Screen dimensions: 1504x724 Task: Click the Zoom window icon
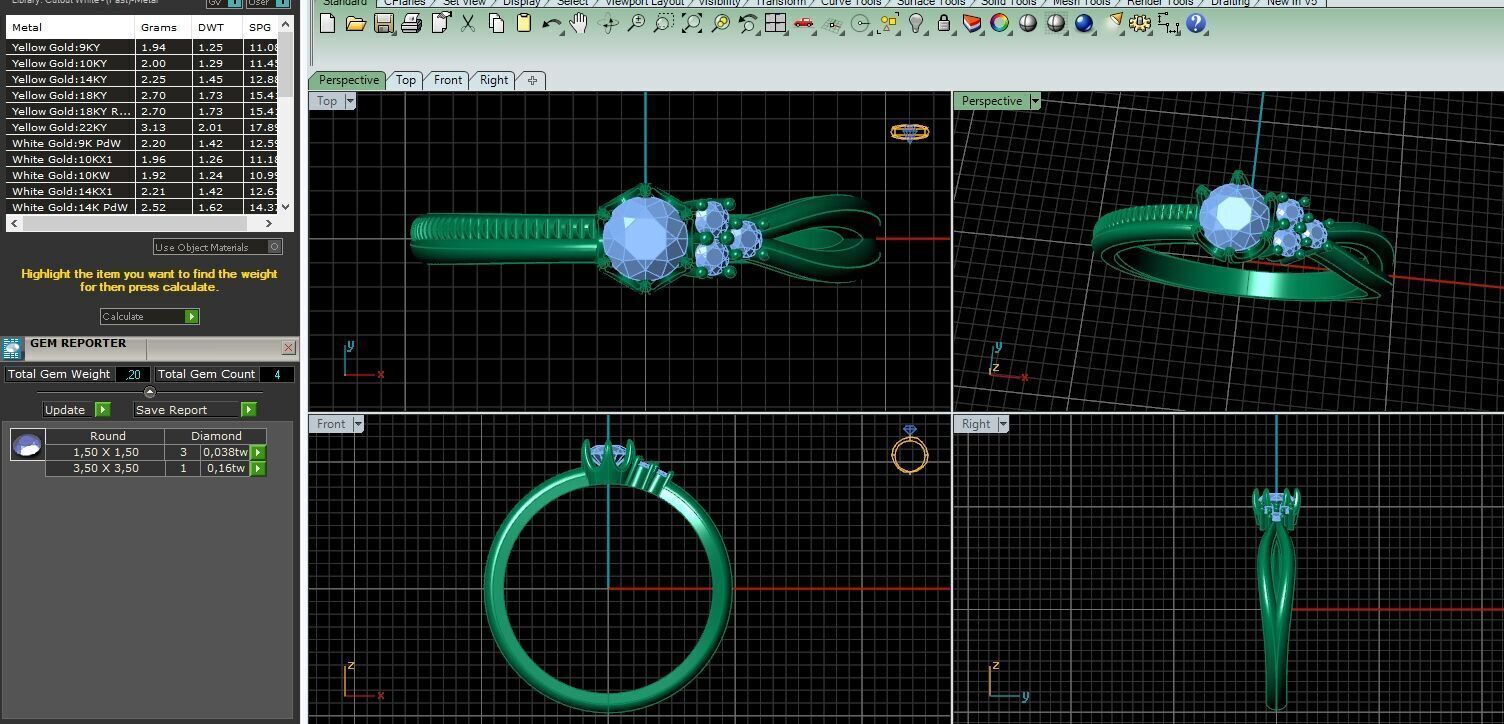click(664, 23)
